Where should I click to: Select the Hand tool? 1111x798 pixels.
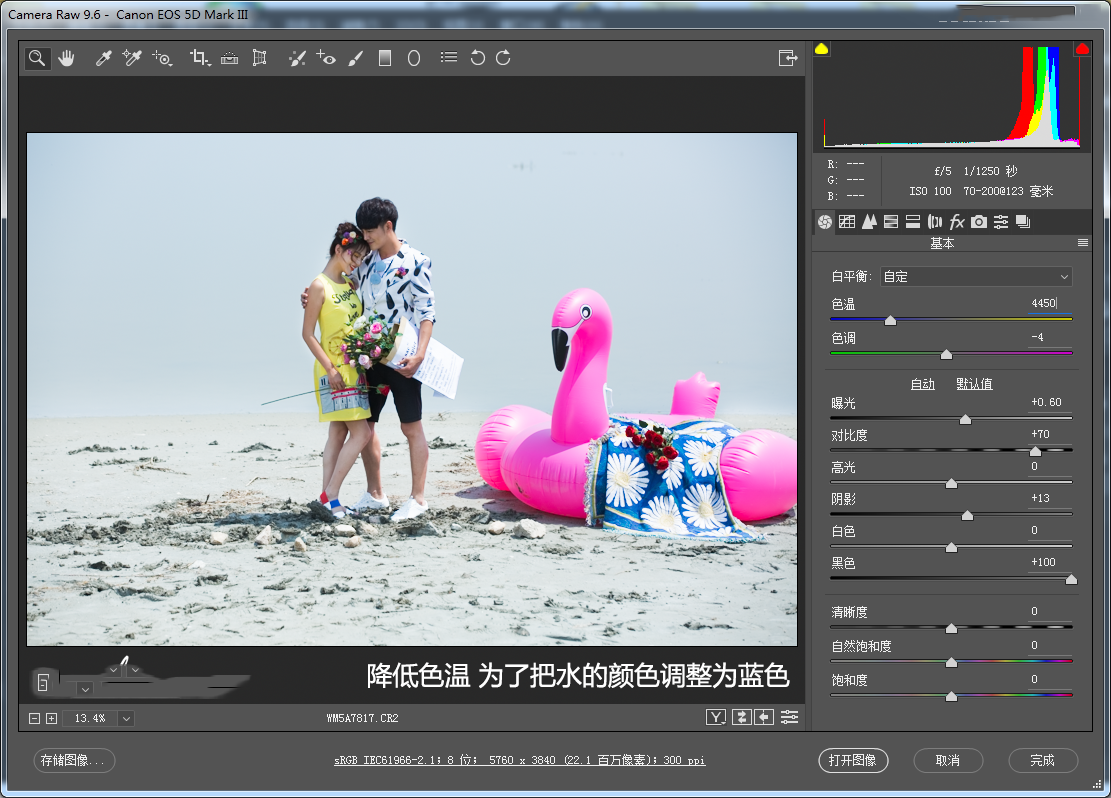[x=67, y=58]
